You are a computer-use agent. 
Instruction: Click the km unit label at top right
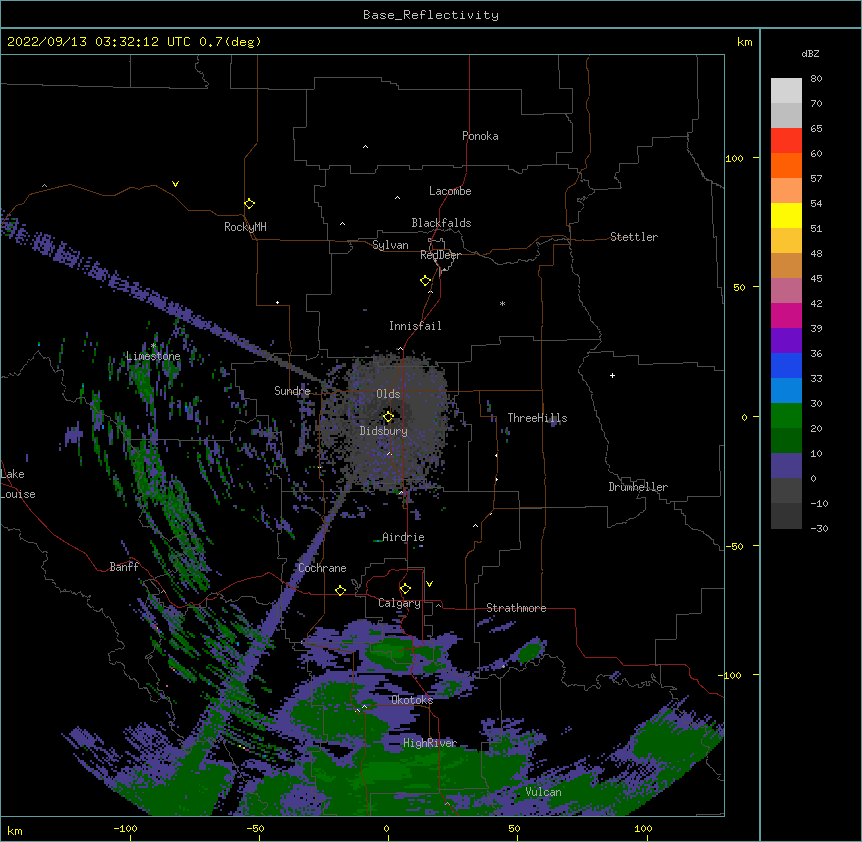point(744,42)
